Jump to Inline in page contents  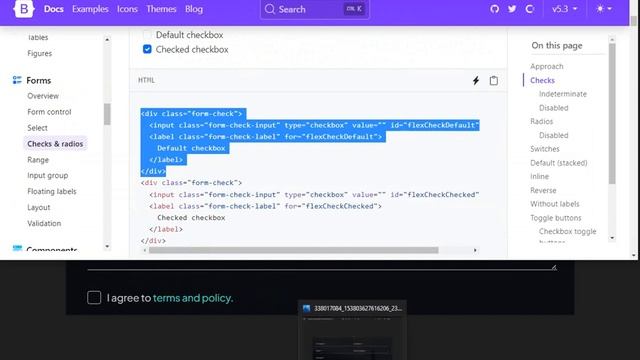pos(539,176)
